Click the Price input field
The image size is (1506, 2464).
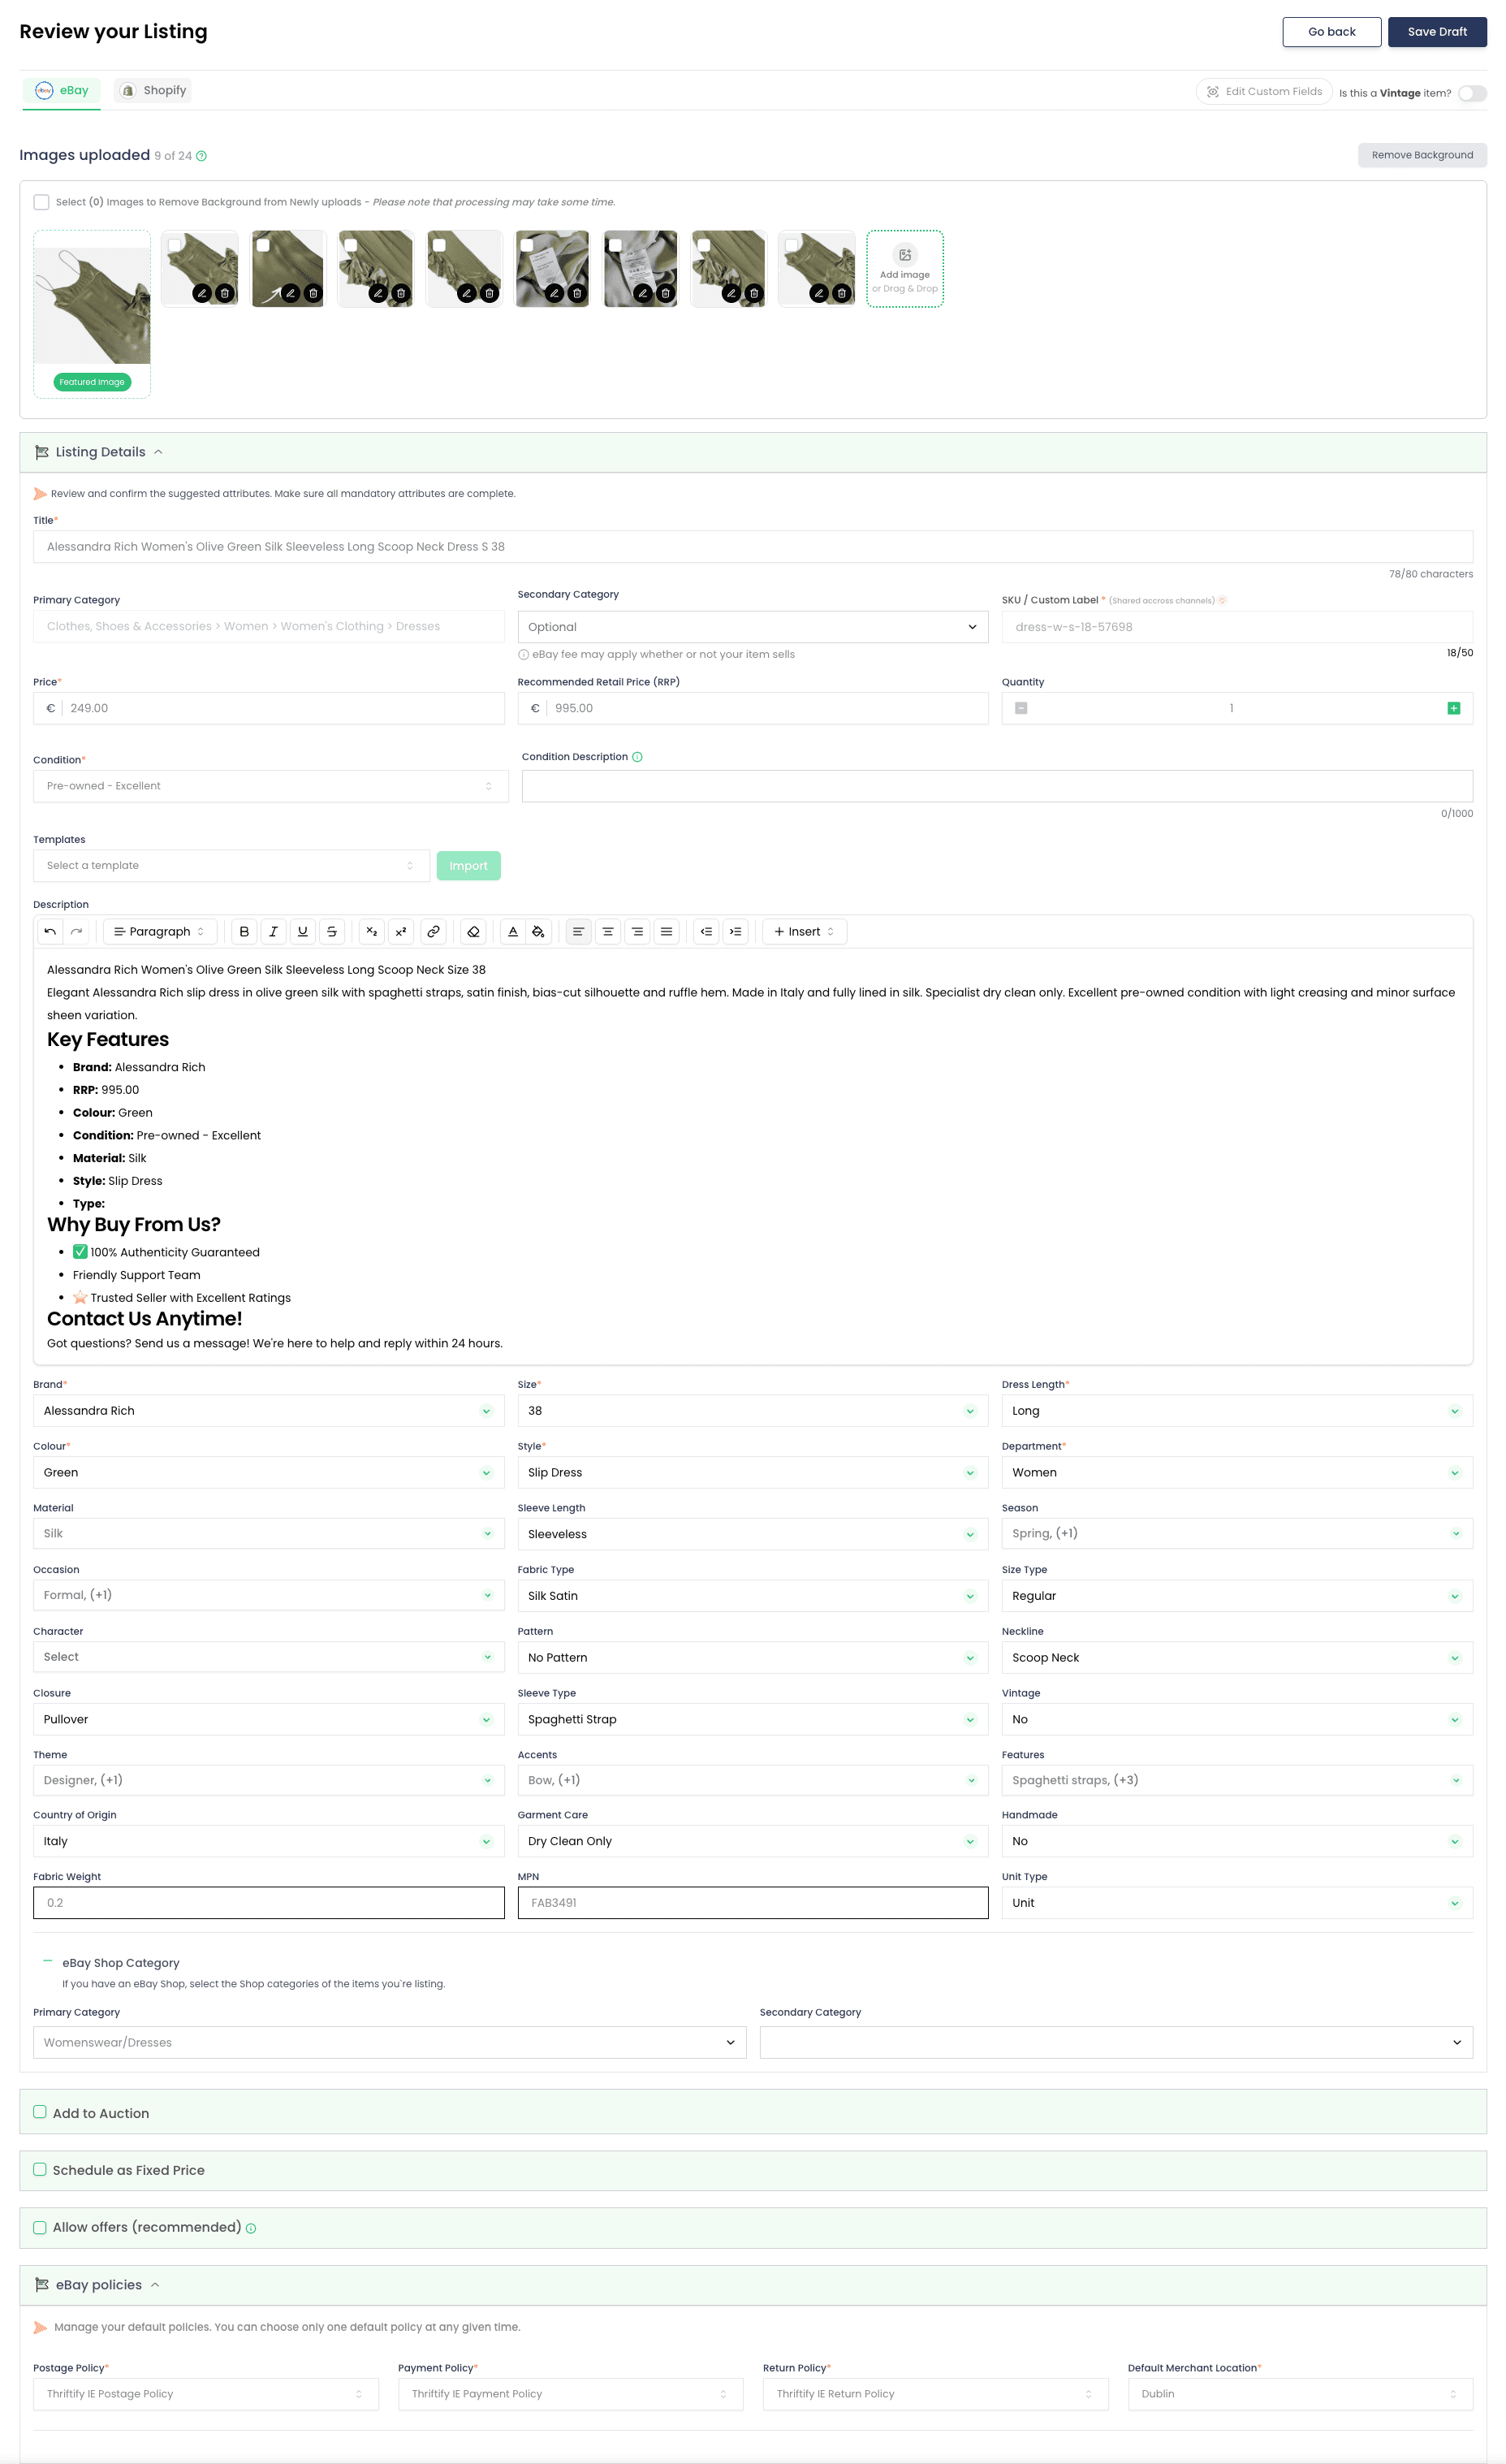[269, 708]
